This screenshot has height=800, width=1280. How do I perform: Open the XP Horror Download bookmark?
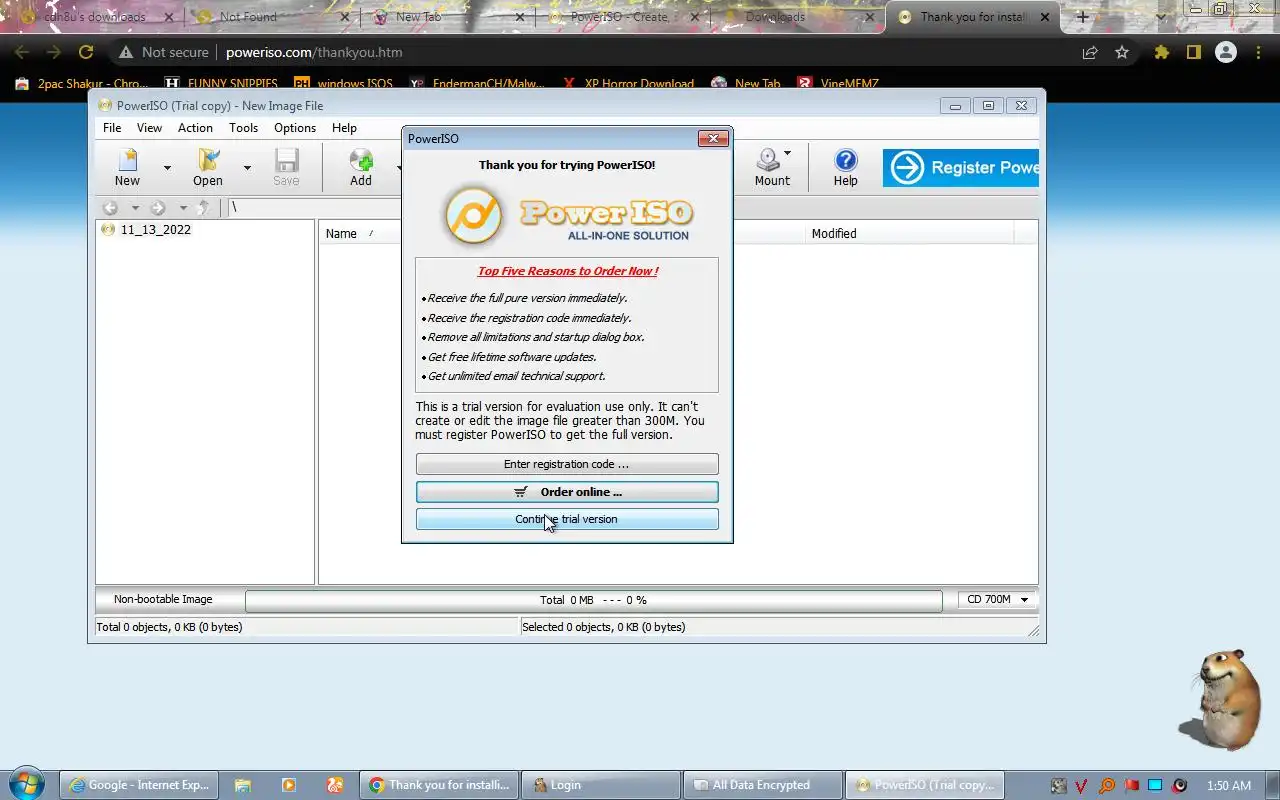628,84
